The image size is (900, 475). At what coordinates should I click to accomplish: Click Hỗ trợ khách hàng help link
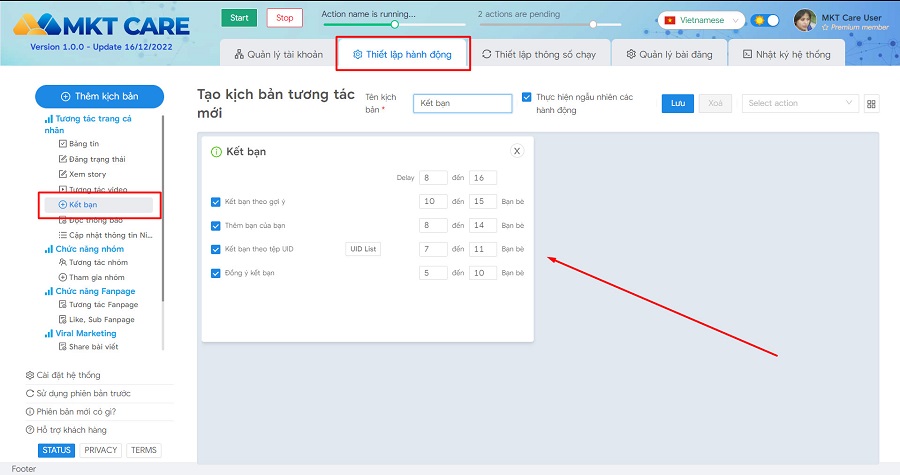[66, 429]
